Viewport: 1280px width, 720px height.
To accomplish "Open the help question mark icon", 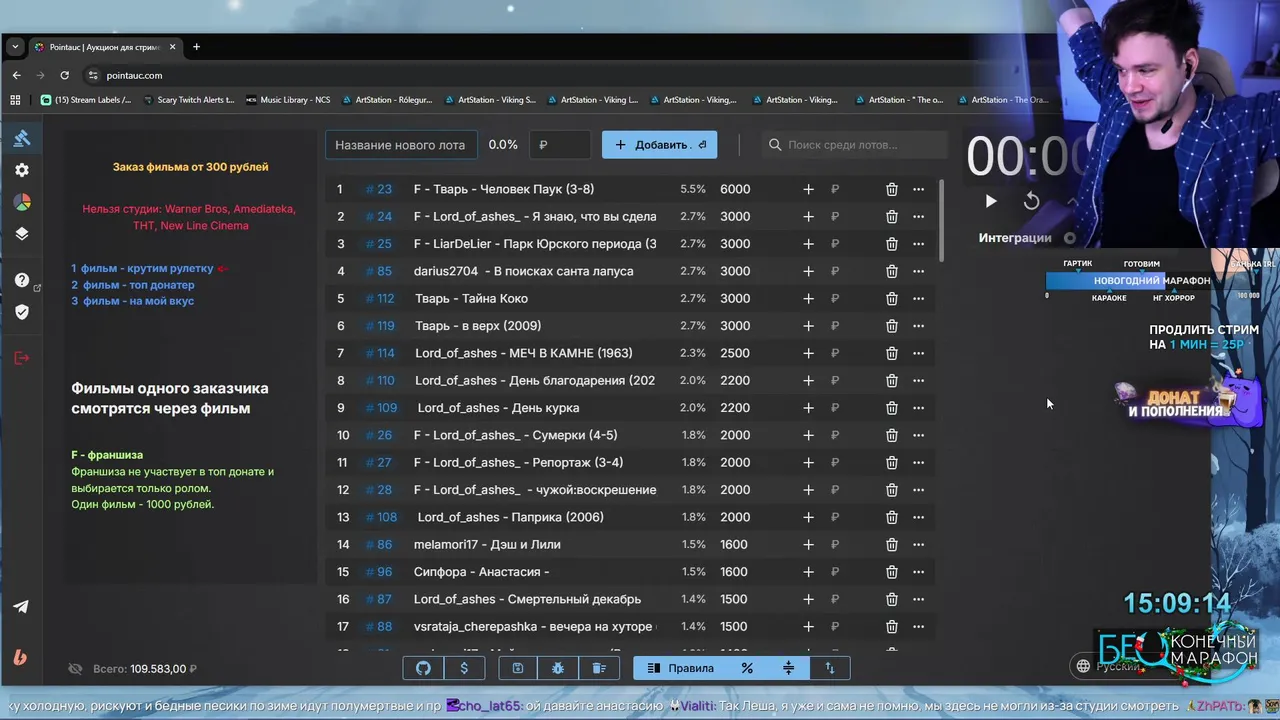I will point(22,280).
